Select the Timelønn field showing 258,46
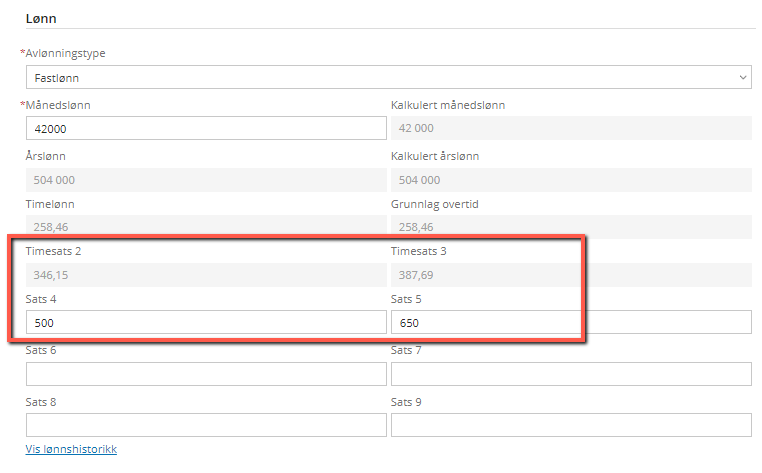The width and height of the screenshot is (762, 473). (x=205, y=227)
